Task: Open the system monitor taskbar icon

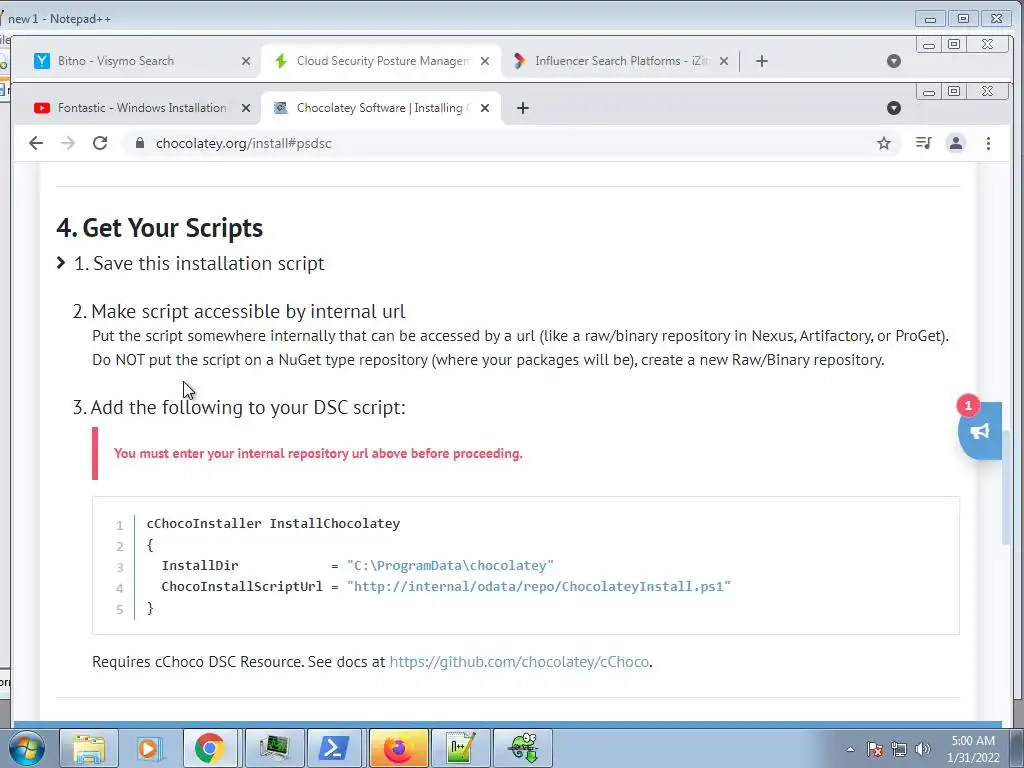Action: pos(274,748)
